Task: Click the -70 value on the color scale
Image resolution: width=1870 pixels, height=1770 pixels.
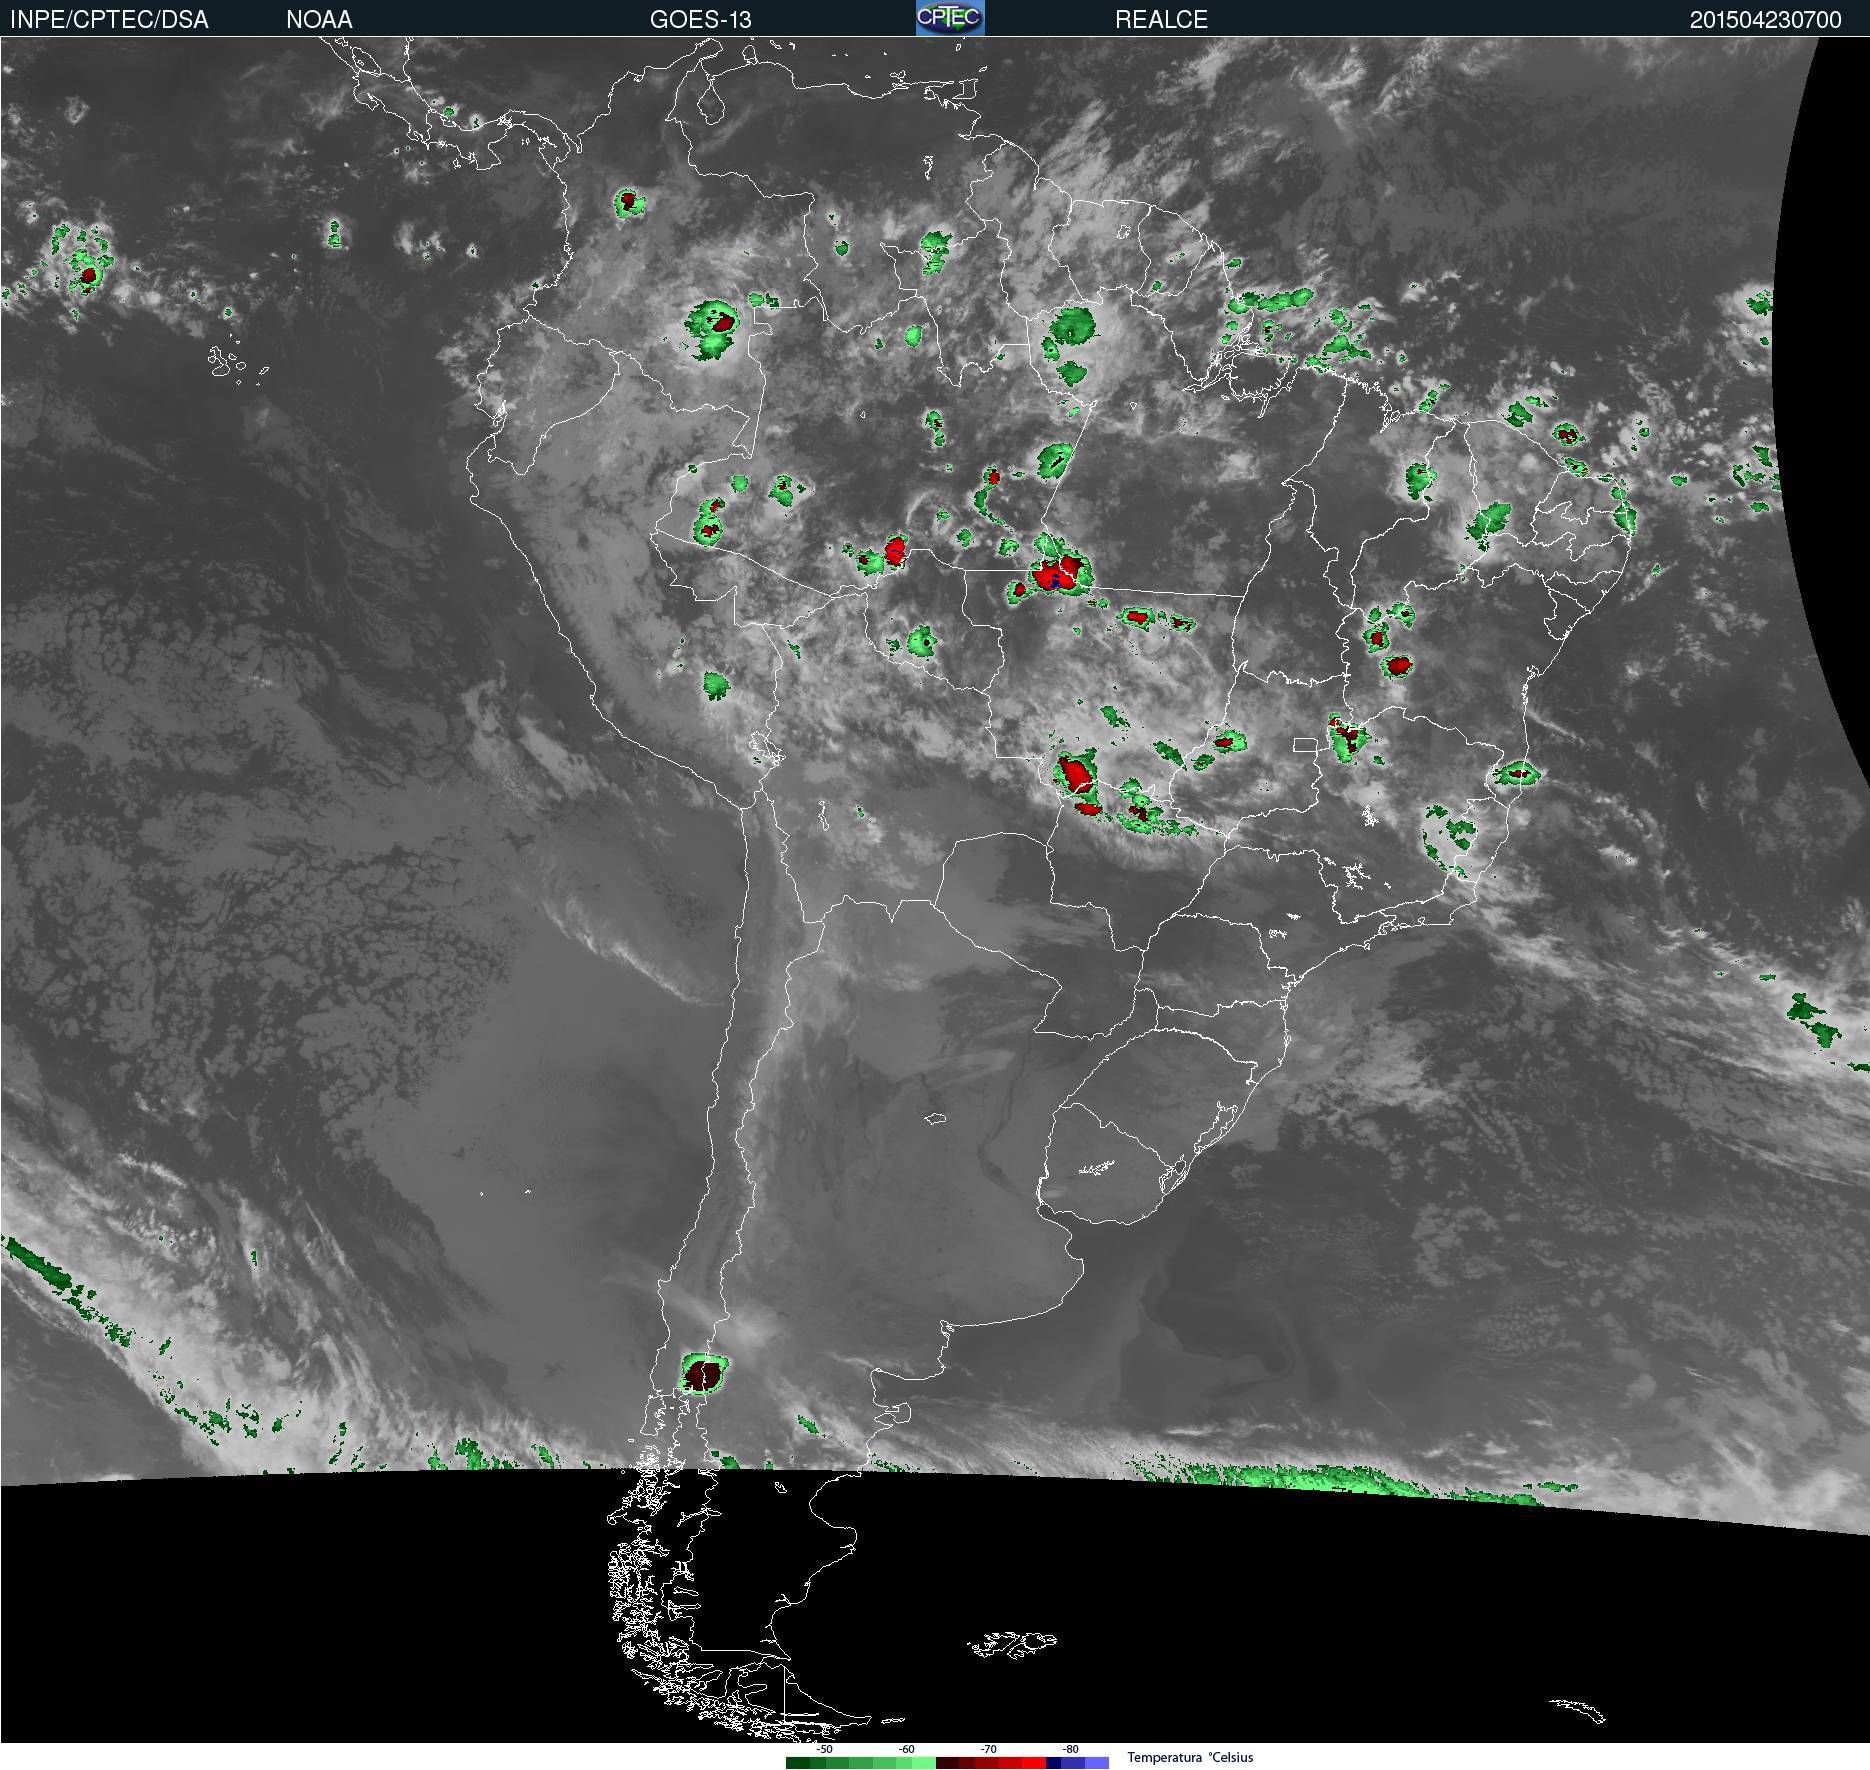Action: 988,1749
